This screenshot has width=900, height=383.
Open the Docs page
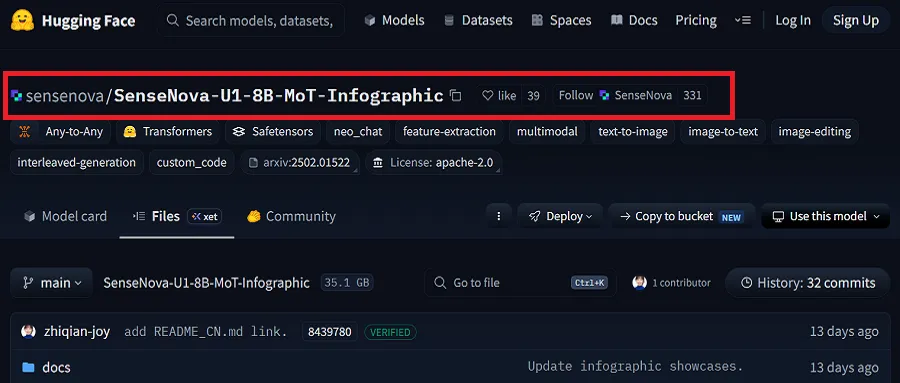pos(634,21)
